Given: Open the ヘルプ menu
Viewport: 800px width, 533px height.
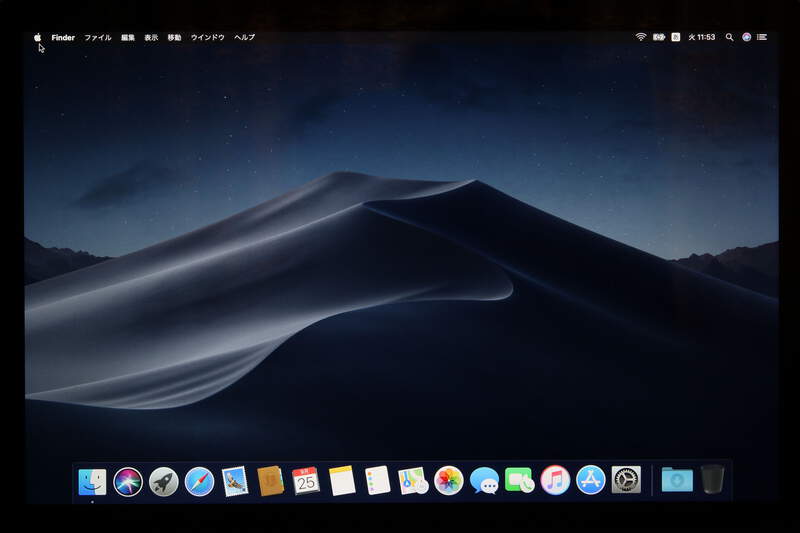Looking at the screenshot, I should tap(244, 37).
